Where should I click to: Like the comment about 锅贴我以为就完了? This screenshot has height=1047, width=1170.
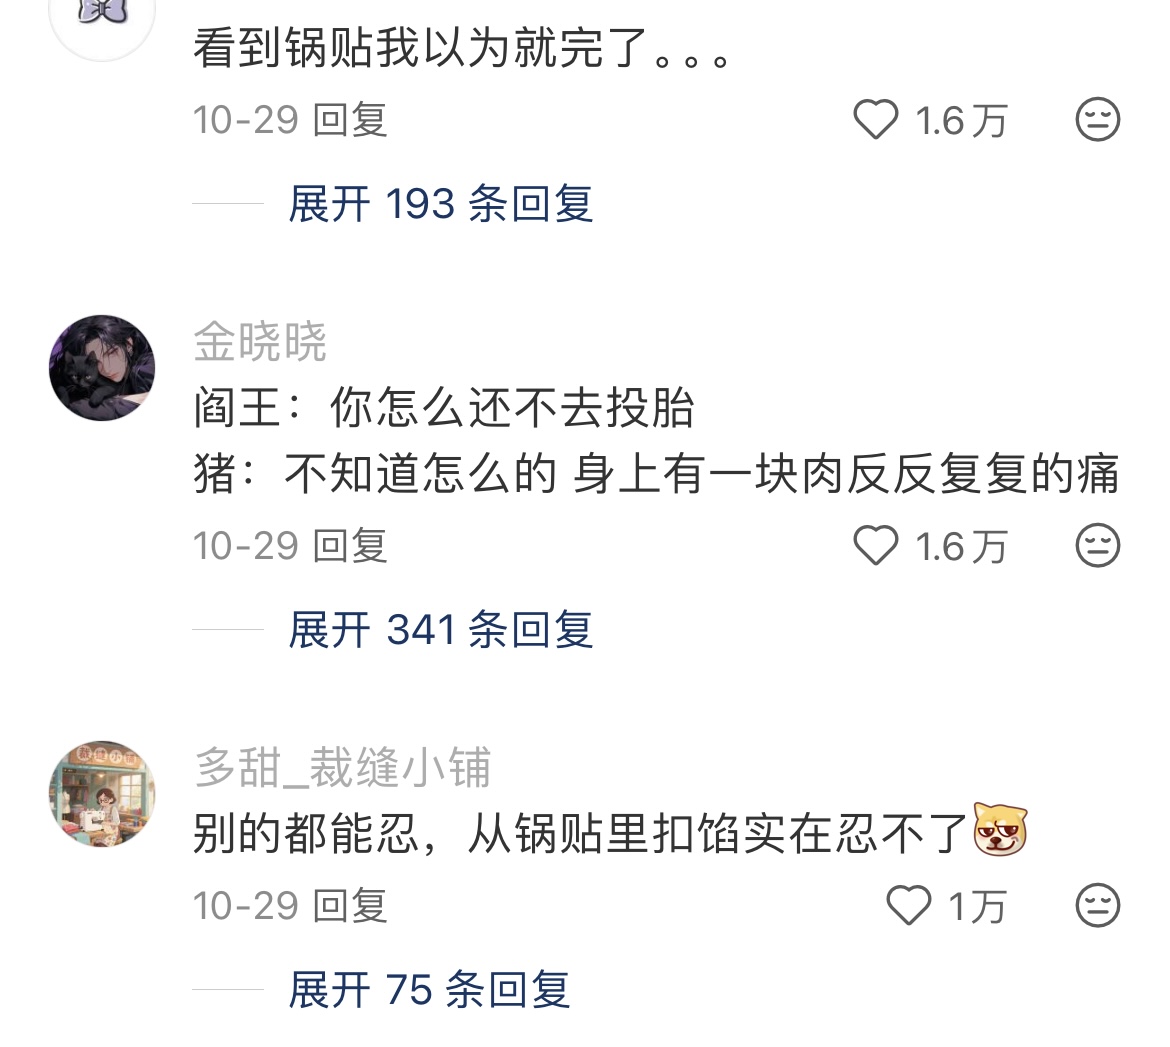(875, 119)
